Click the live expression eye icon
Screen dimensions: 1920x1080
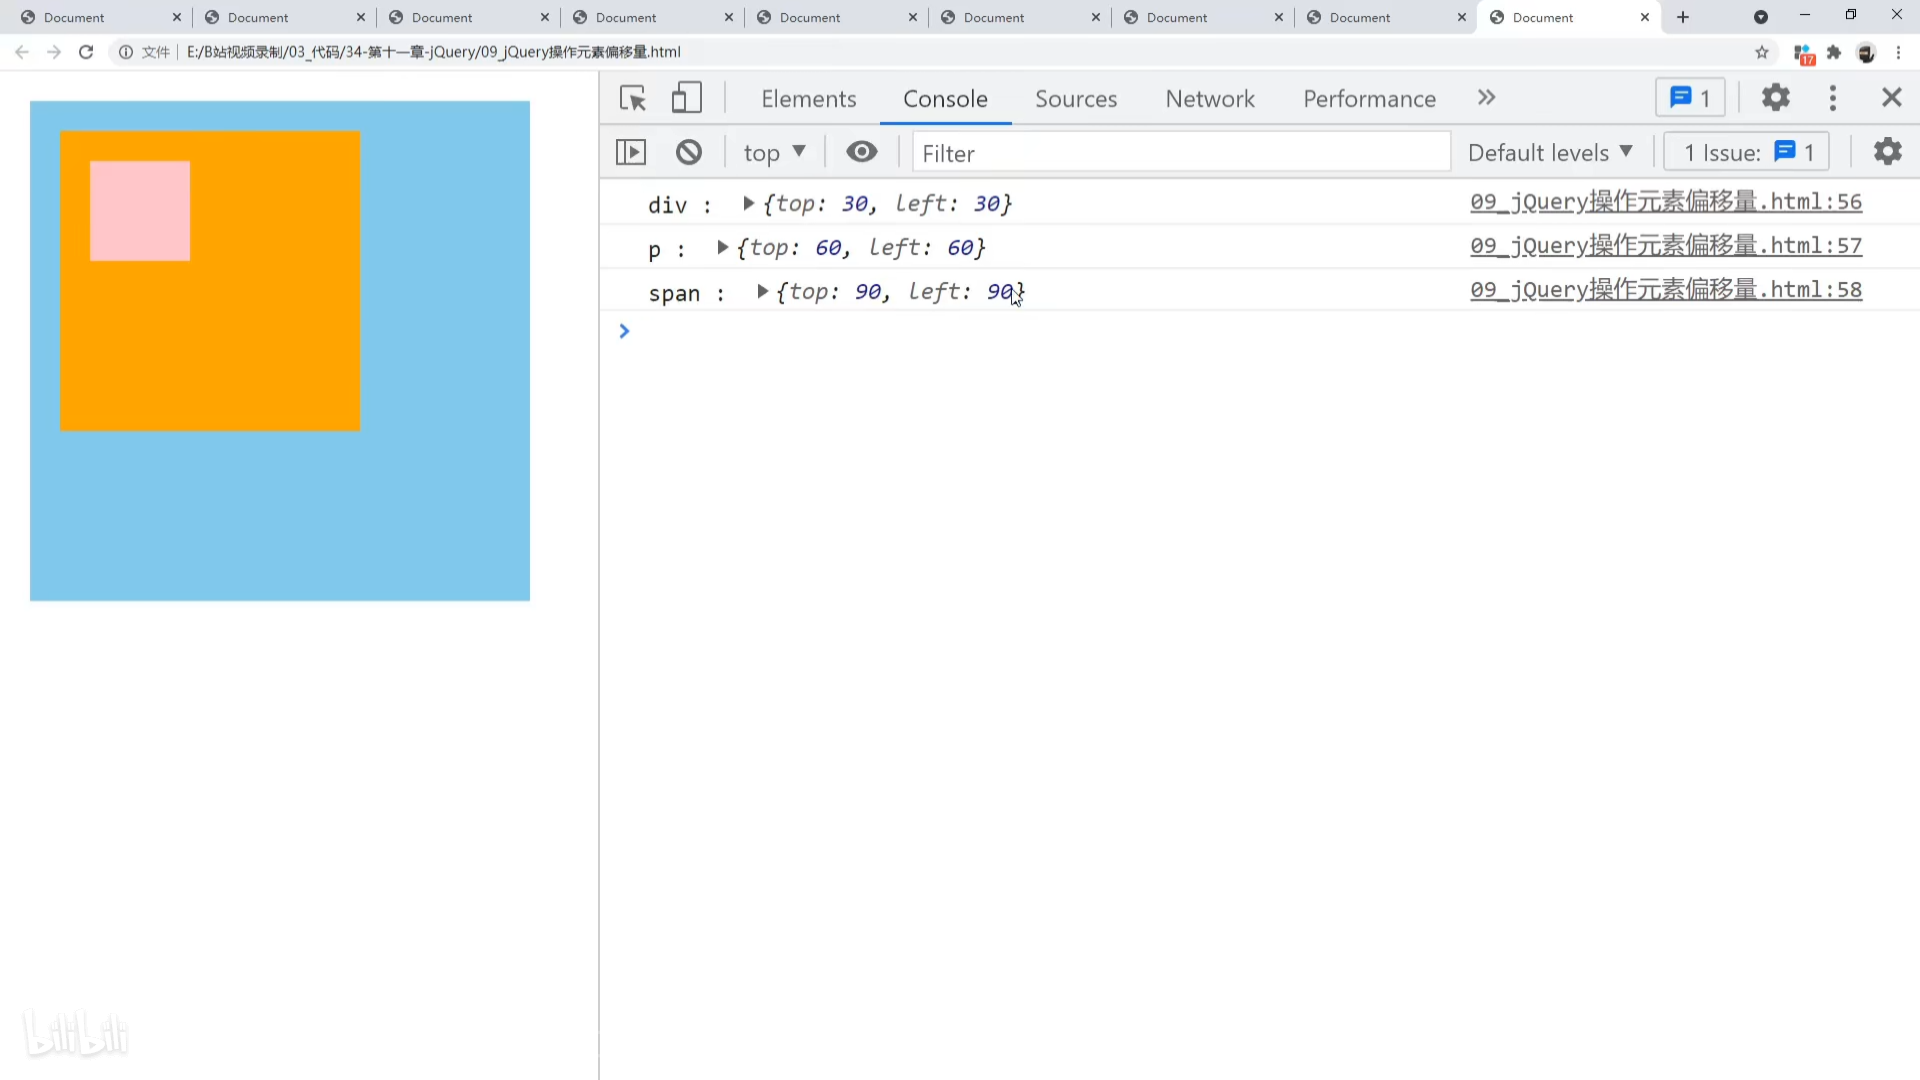861,152
